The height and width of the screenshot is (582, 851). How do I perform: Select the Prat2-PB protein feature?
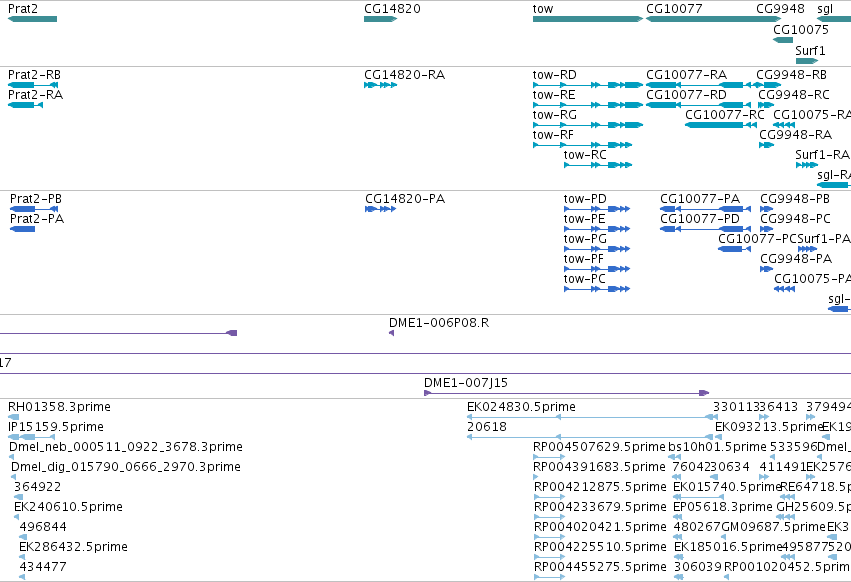[x=34, y=209]
